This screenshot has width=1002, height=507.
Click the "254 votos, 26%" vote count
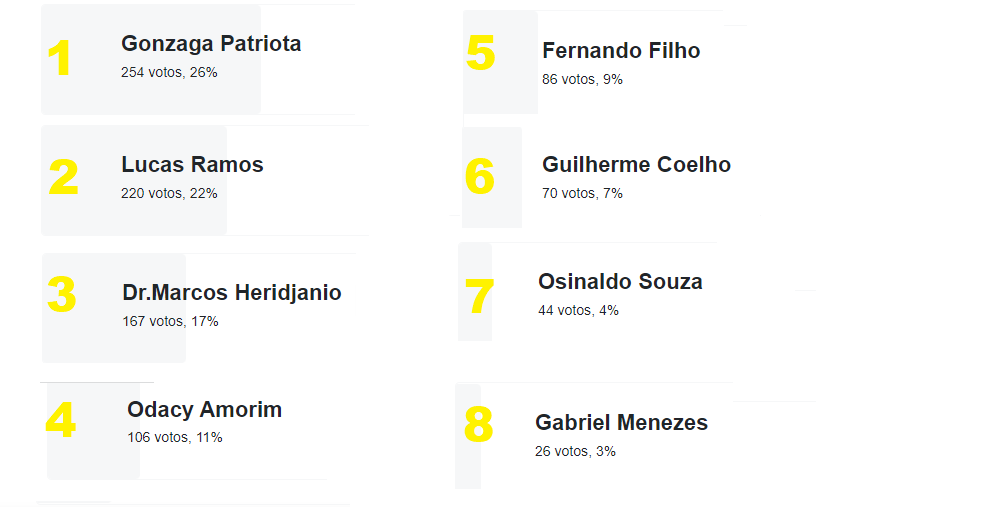169,73
